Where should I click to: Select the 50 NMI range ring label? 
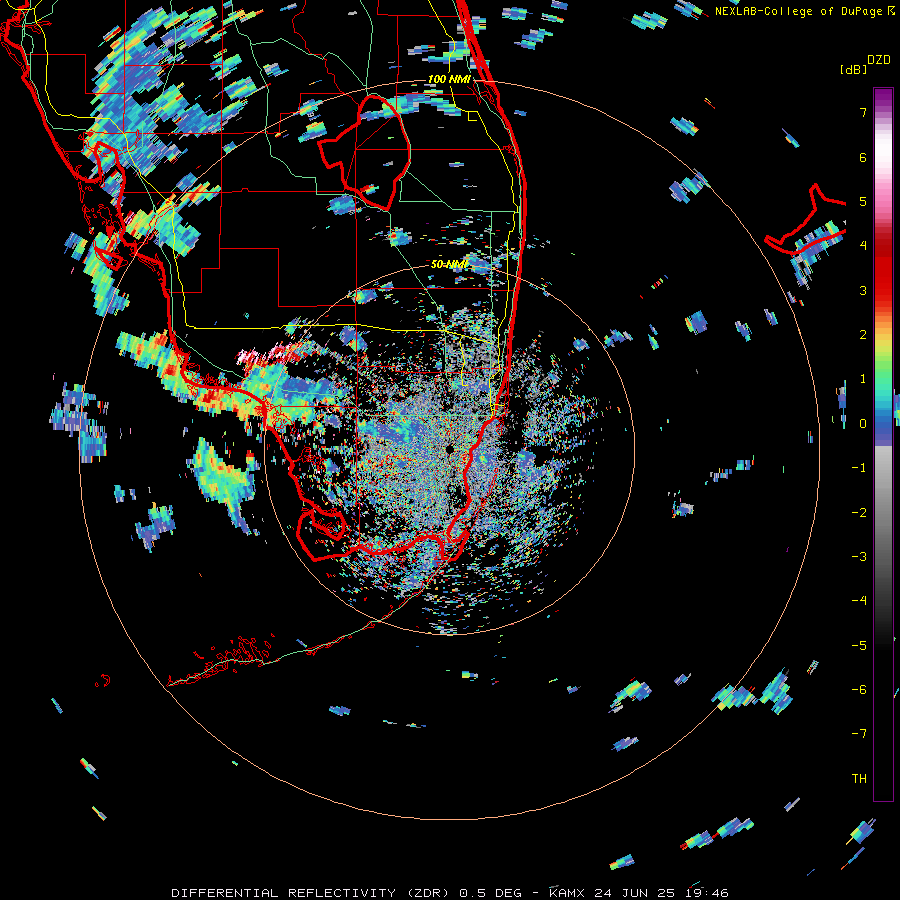point(449,264)
